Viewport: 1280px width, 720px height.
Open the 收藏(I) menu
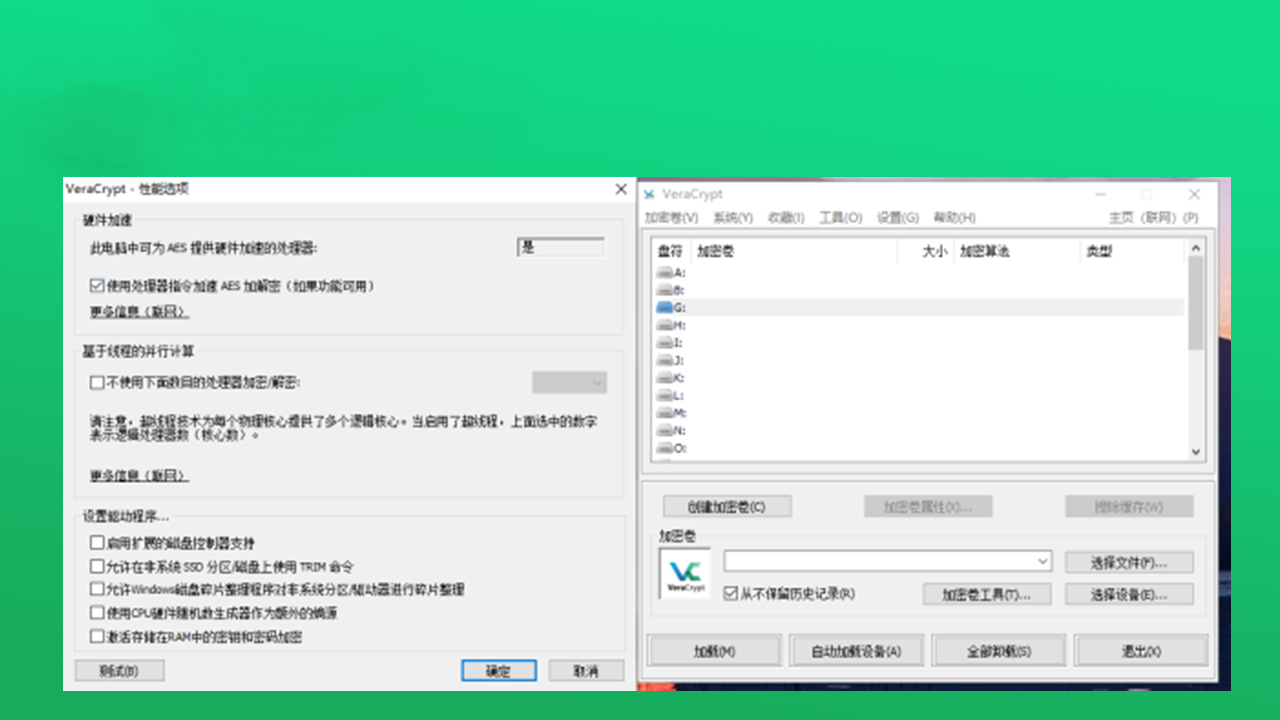pos(786,218)
